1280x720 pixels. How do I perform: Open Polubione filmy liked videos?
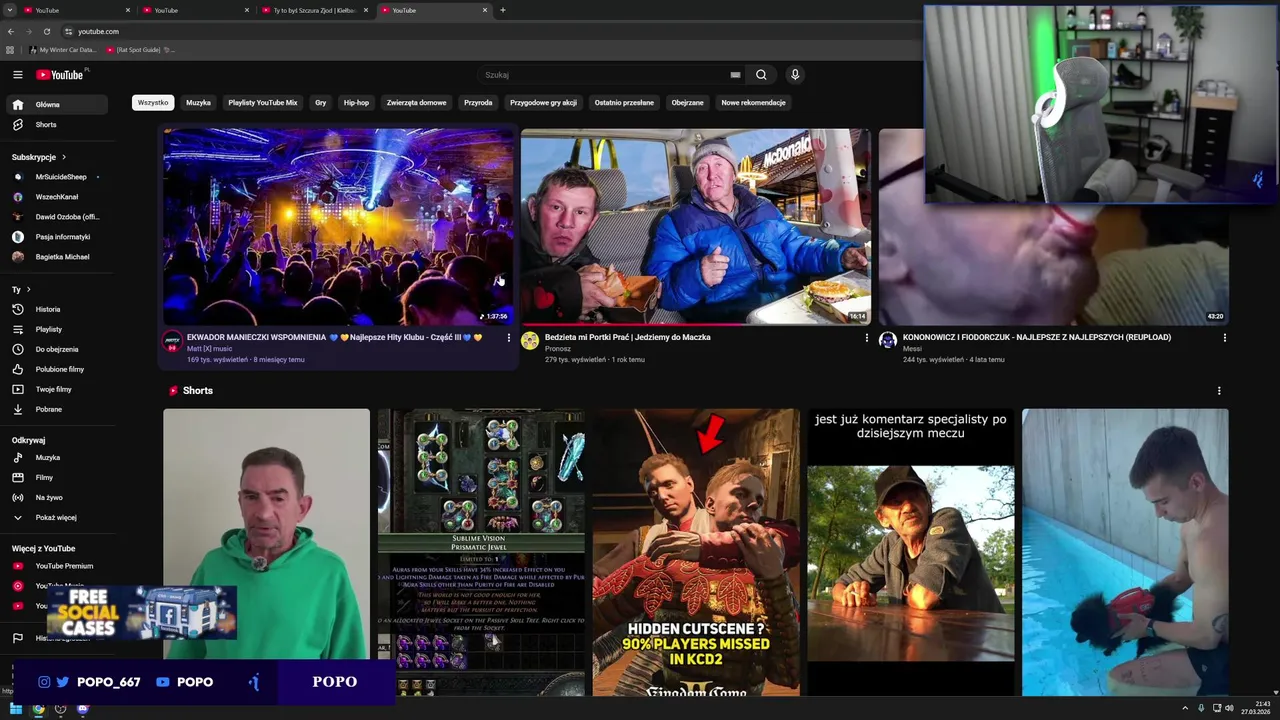click(x=59, y=369)
